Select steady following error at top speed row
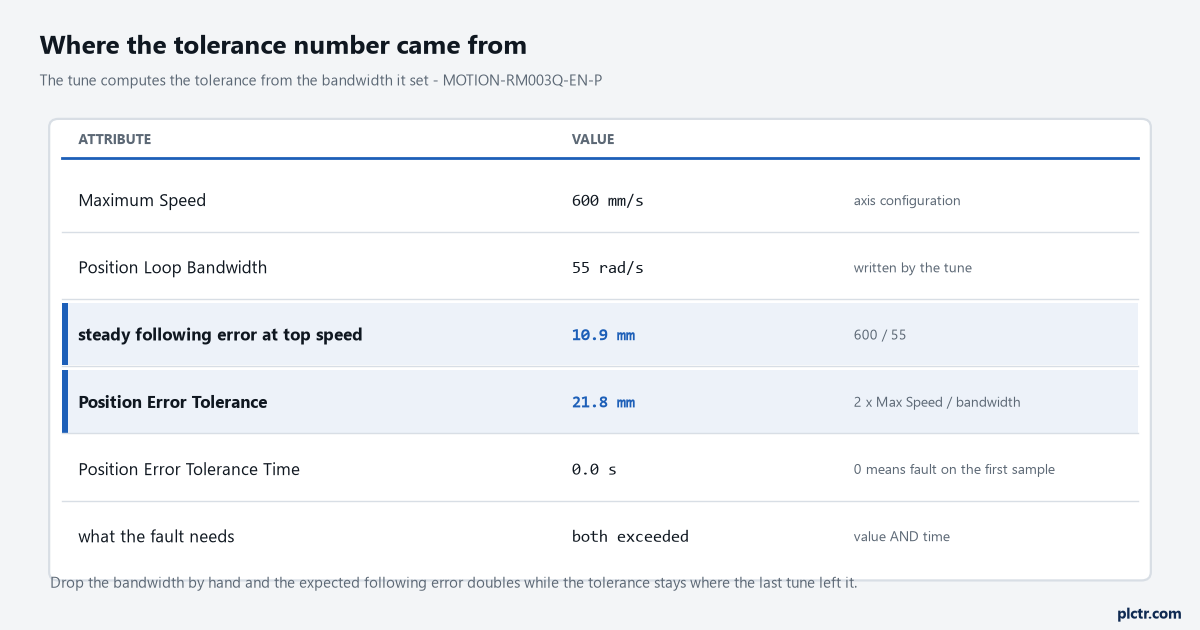The width and height of the screenshot is (1200, 630). [600, 335]
